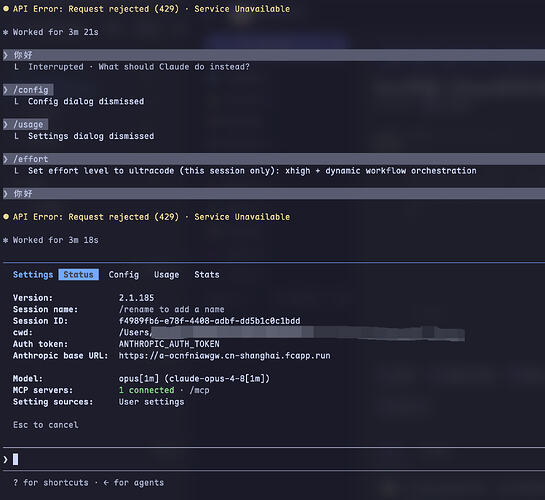The image size is (545, 500).
Task: Click the 'Interrupted · What should Claude do instead?' line
Action: [x=139, y=67]
